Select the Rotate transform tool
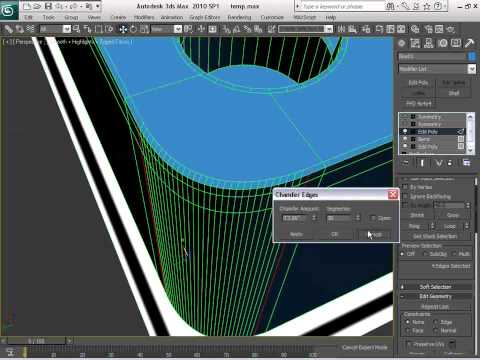Image resolution: width=480 pixels, height=360 pixels. pos(133,29)
